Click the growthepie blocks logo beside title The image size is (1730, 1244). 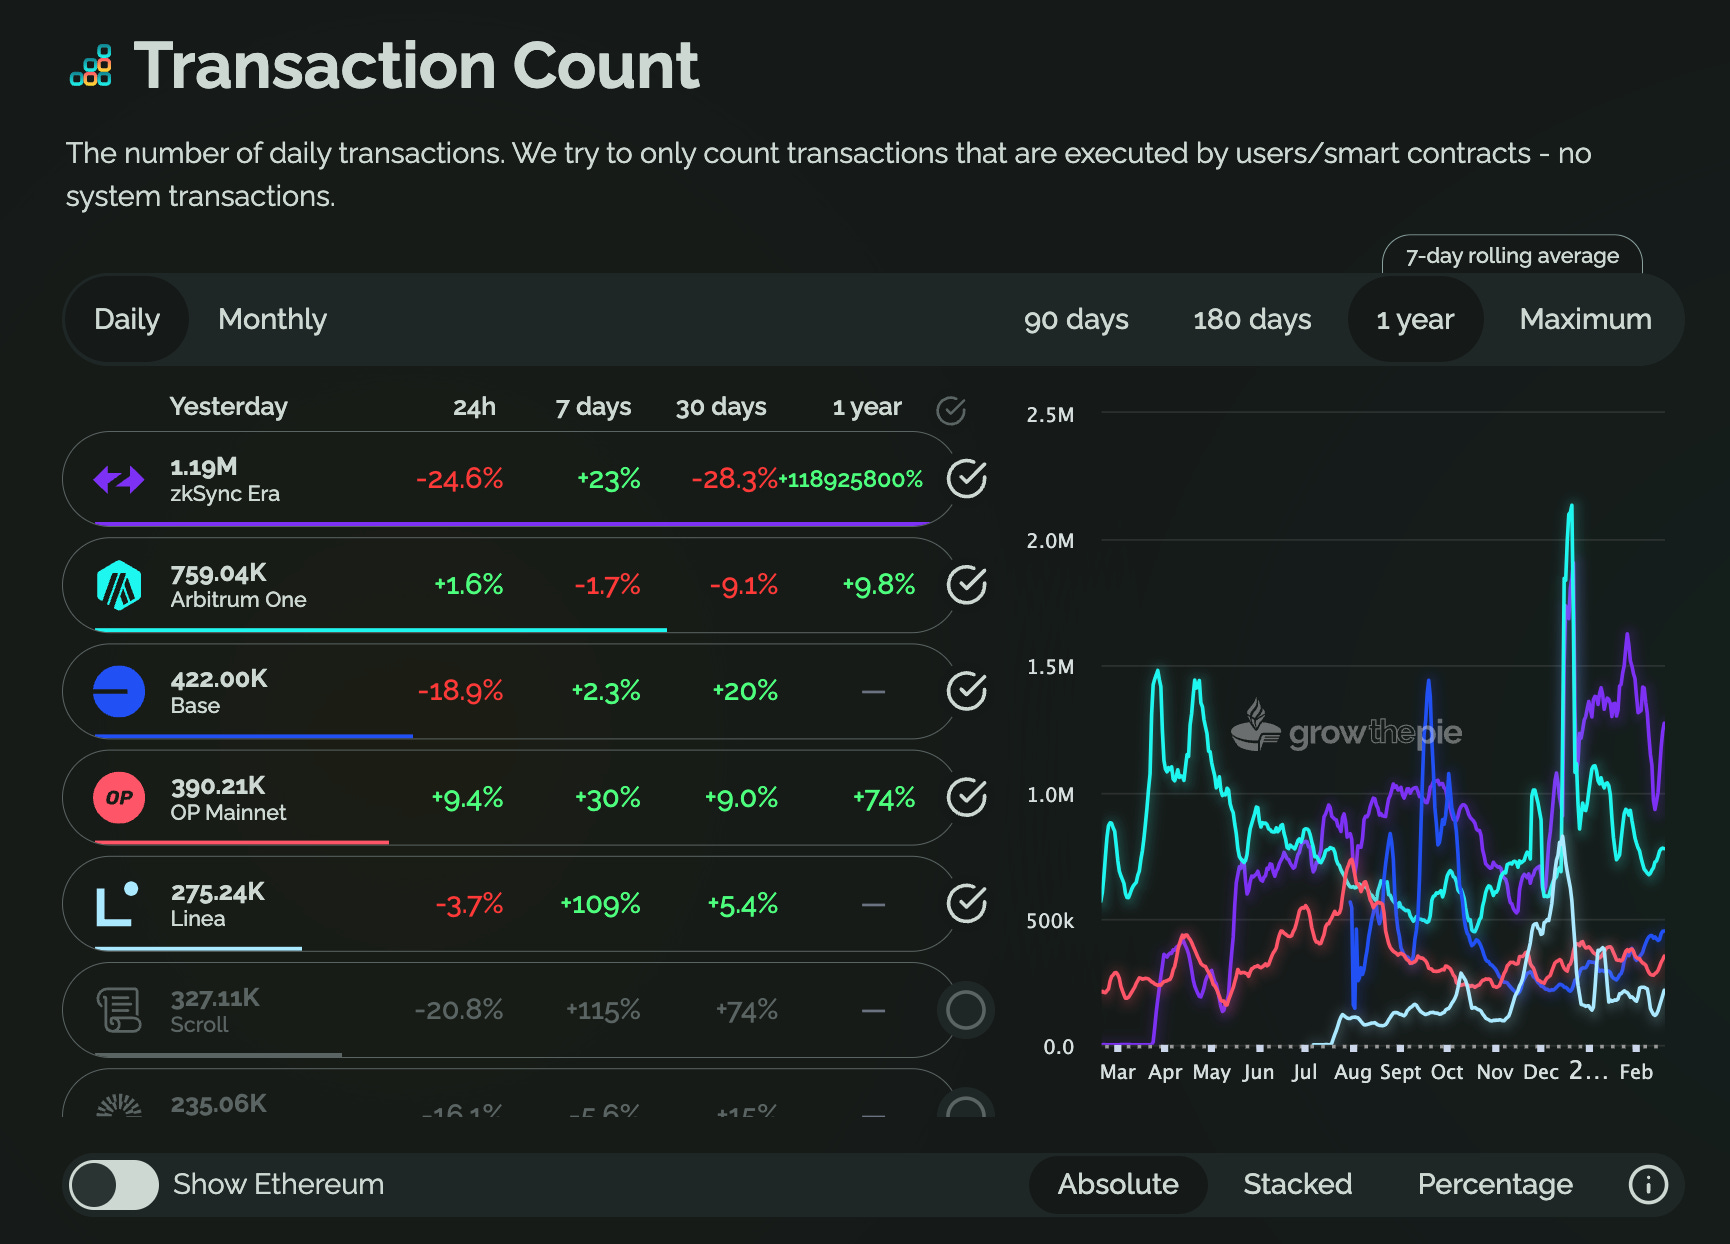(90, 66)
